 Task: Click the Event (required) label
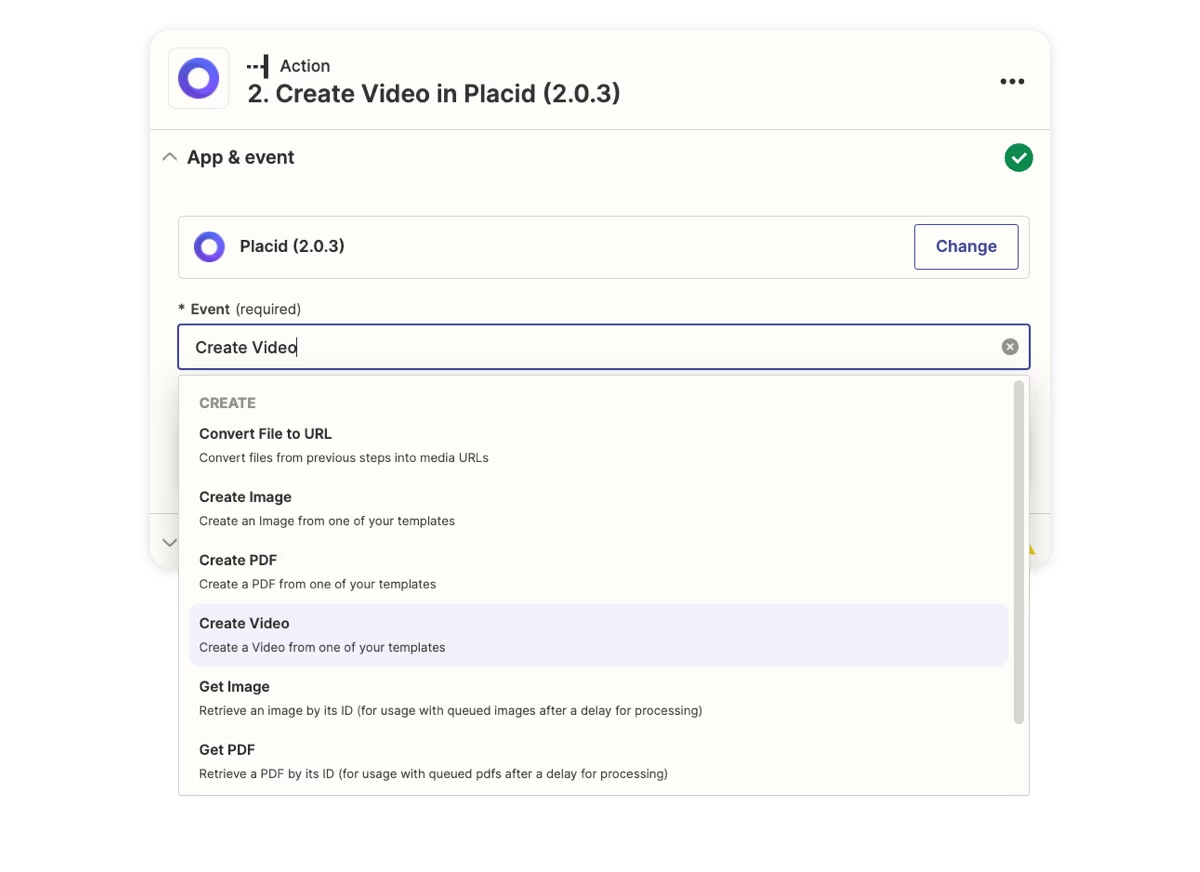(x=240, y=309)
